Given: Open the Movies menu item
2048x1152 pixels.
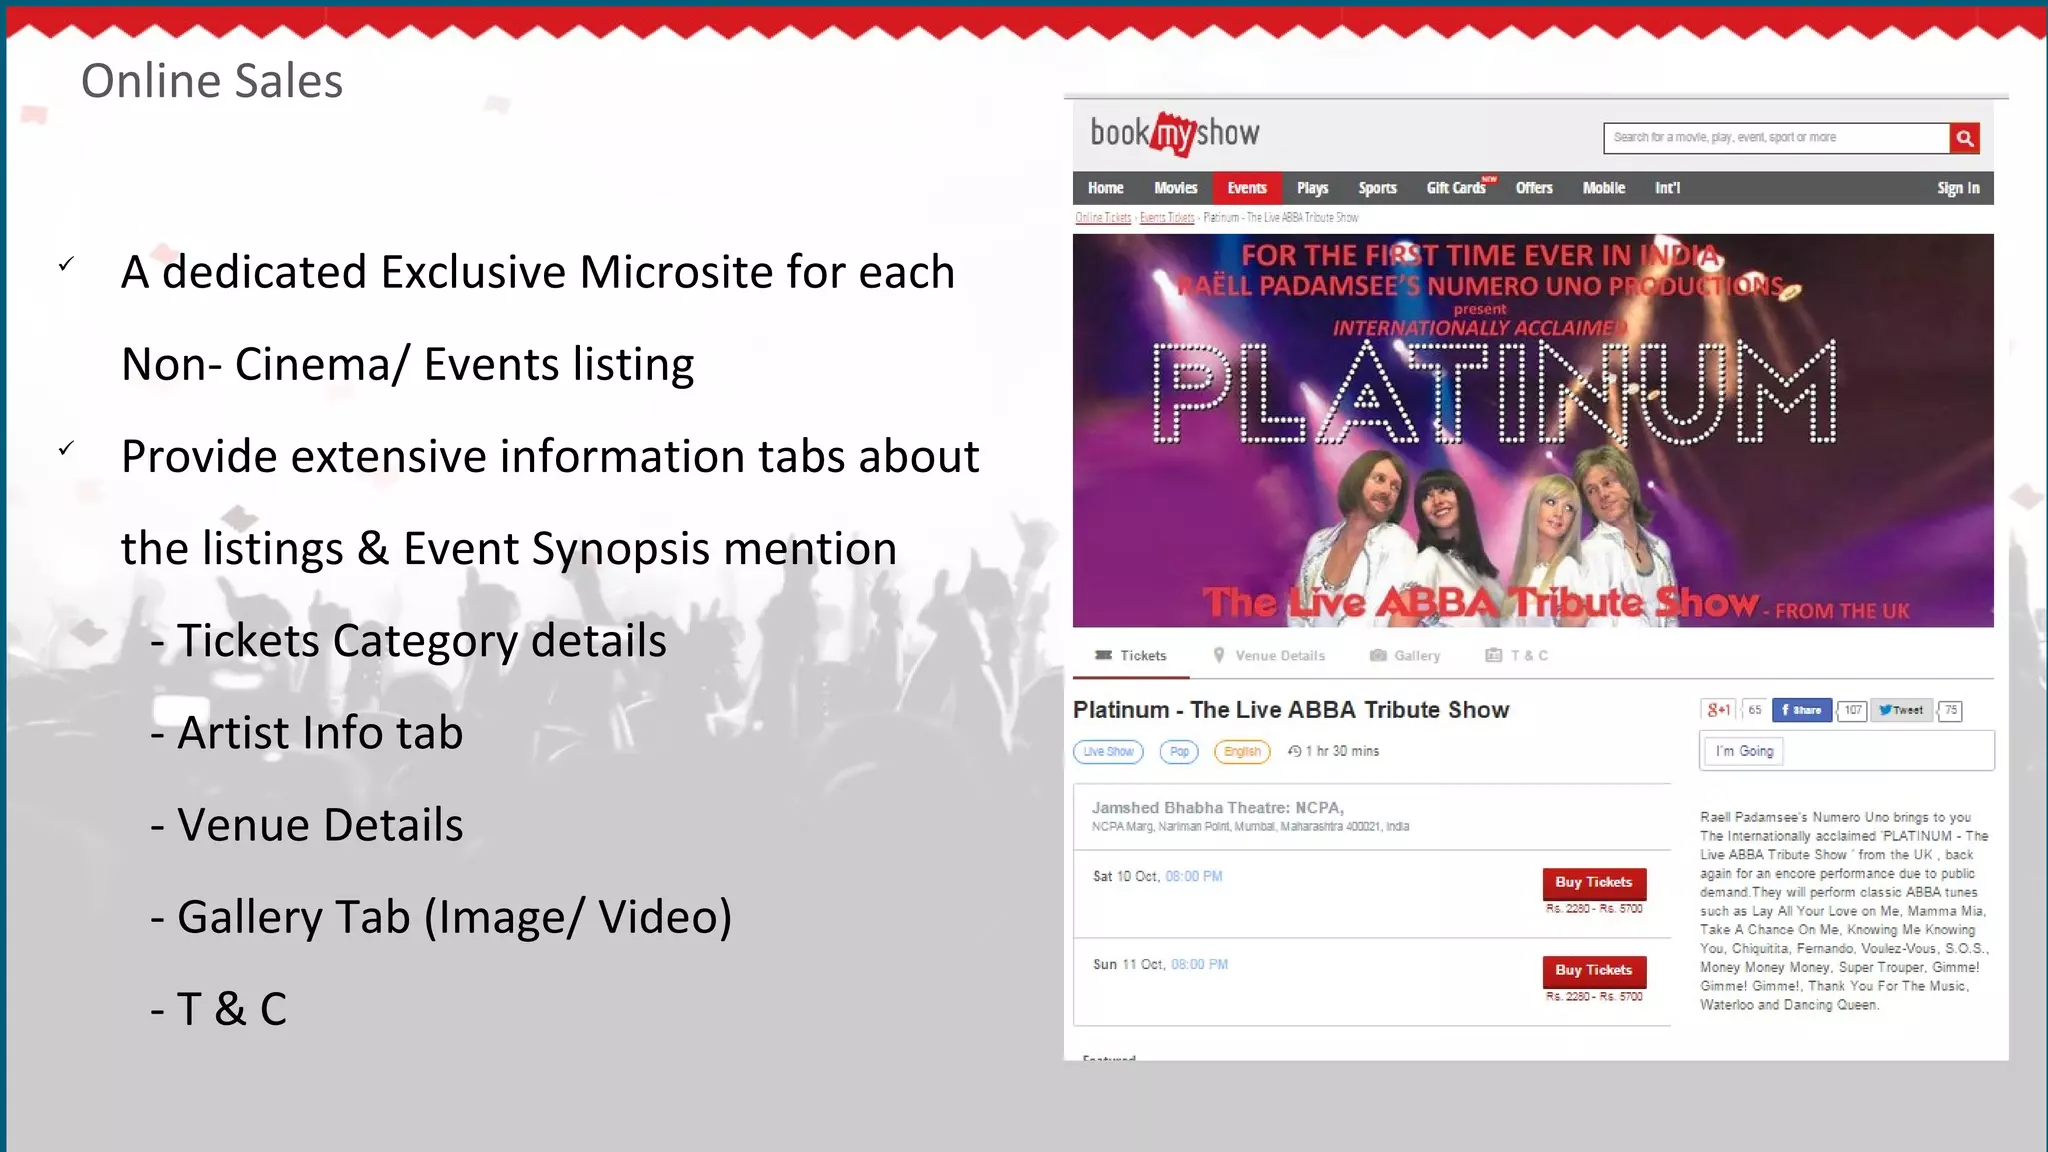Looking at the screenshot, I should (x=1175, y=188).
